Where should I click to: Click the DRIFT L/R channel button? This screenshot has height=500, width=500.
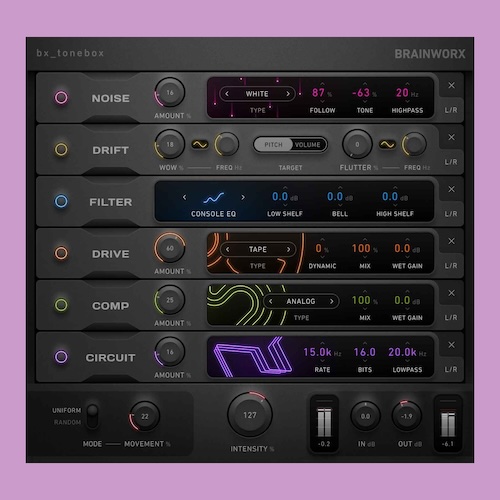point(451,162)
